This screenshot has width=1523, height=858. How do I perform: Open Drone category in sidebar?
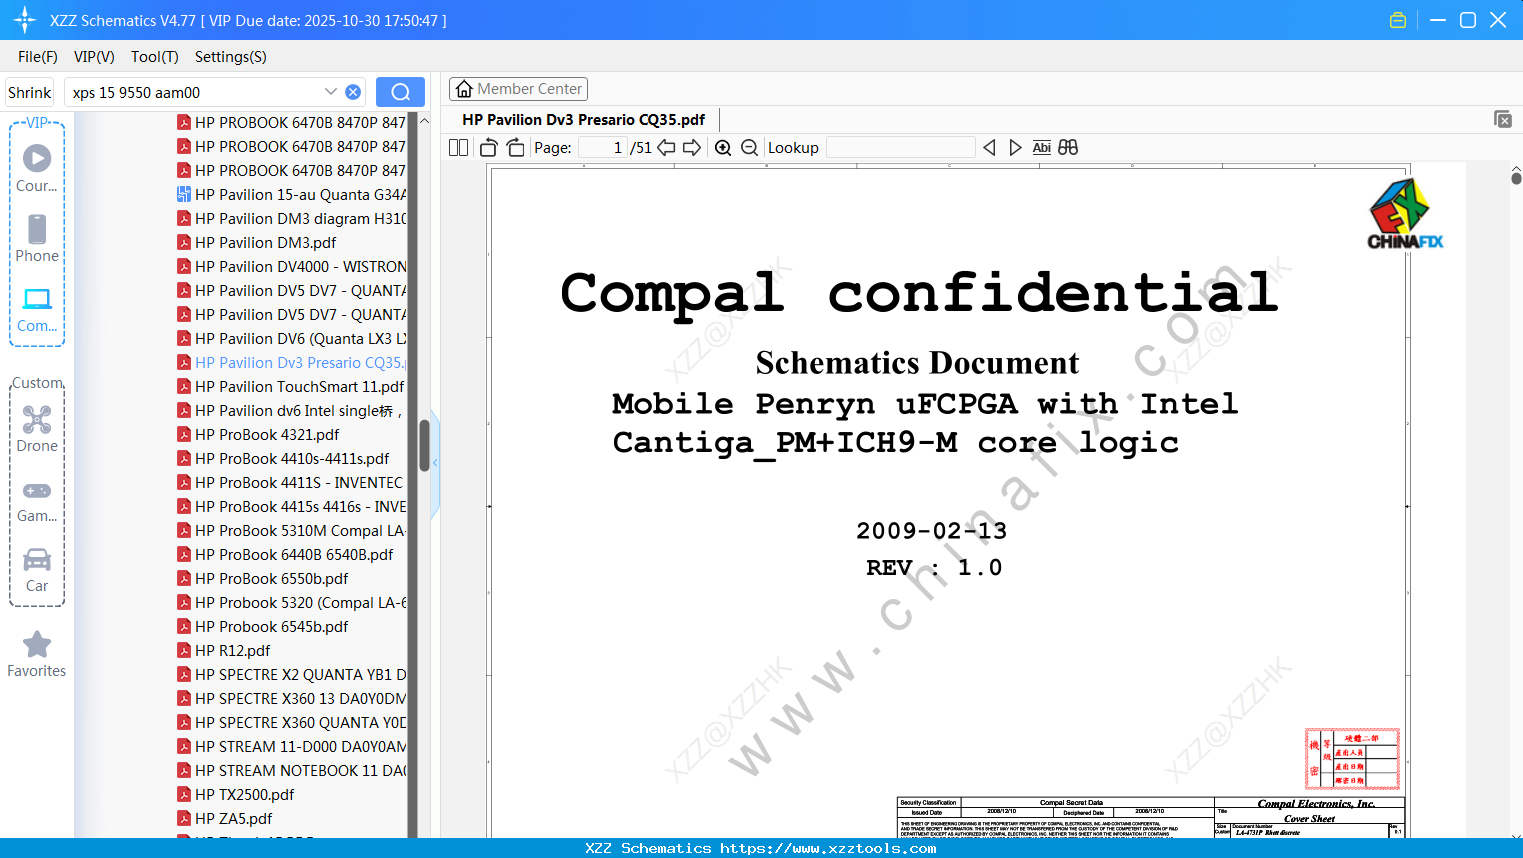37,429
